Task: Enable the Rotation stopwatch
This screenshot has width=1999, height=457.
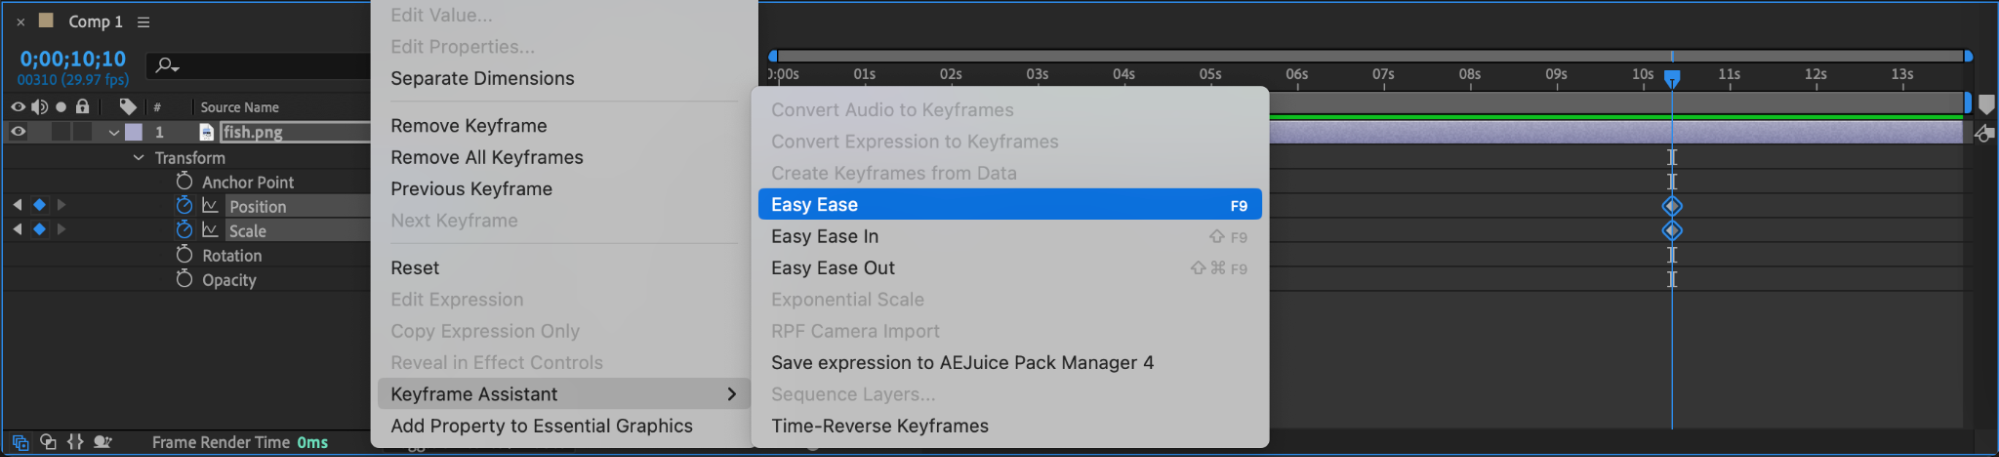Action: [x=184, y=255]
